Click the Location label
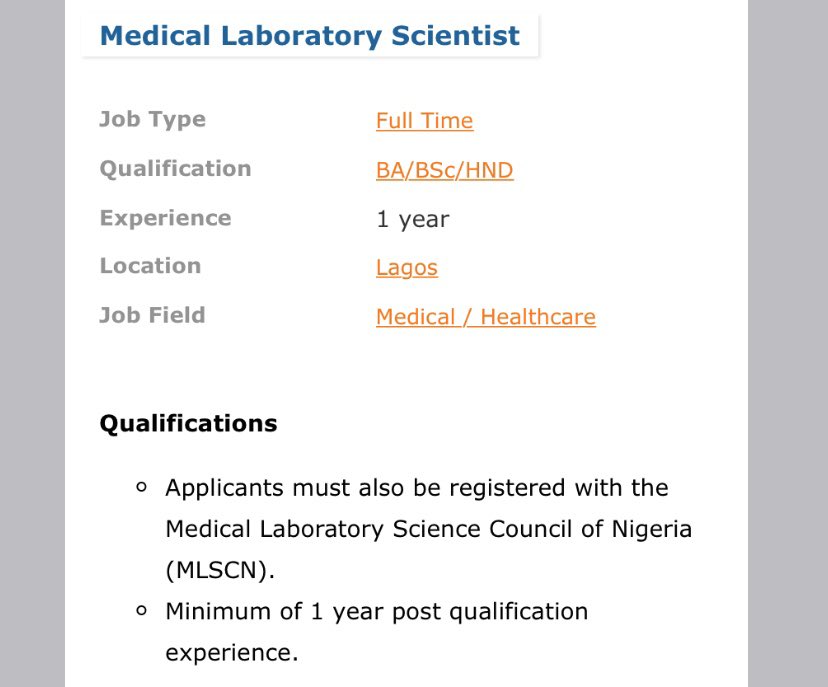This screenshot has height=687, width=828. click(150, 266)
